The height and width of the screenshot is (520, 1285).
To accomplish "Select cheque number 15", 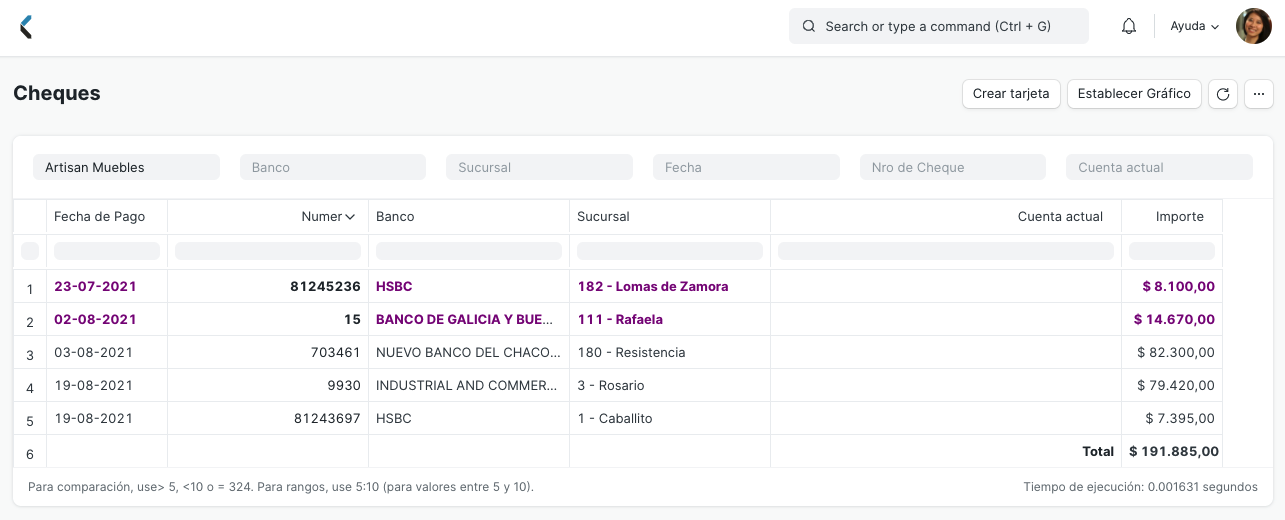I will 268,320.
